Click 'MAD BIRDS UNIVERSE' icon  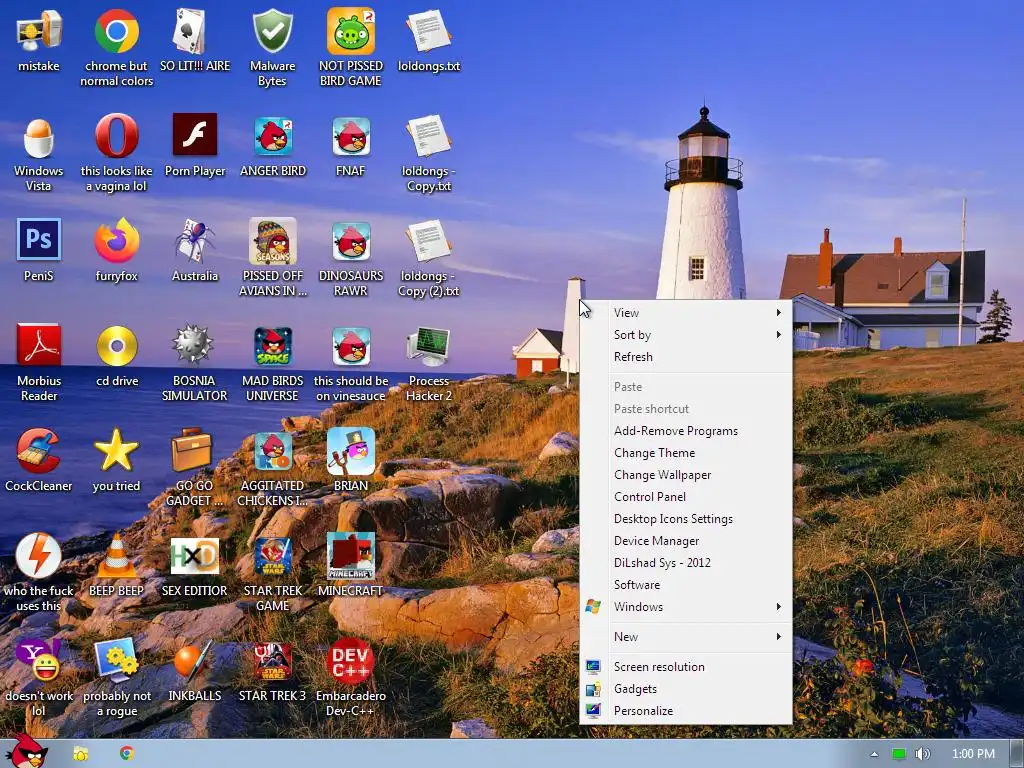272,347
